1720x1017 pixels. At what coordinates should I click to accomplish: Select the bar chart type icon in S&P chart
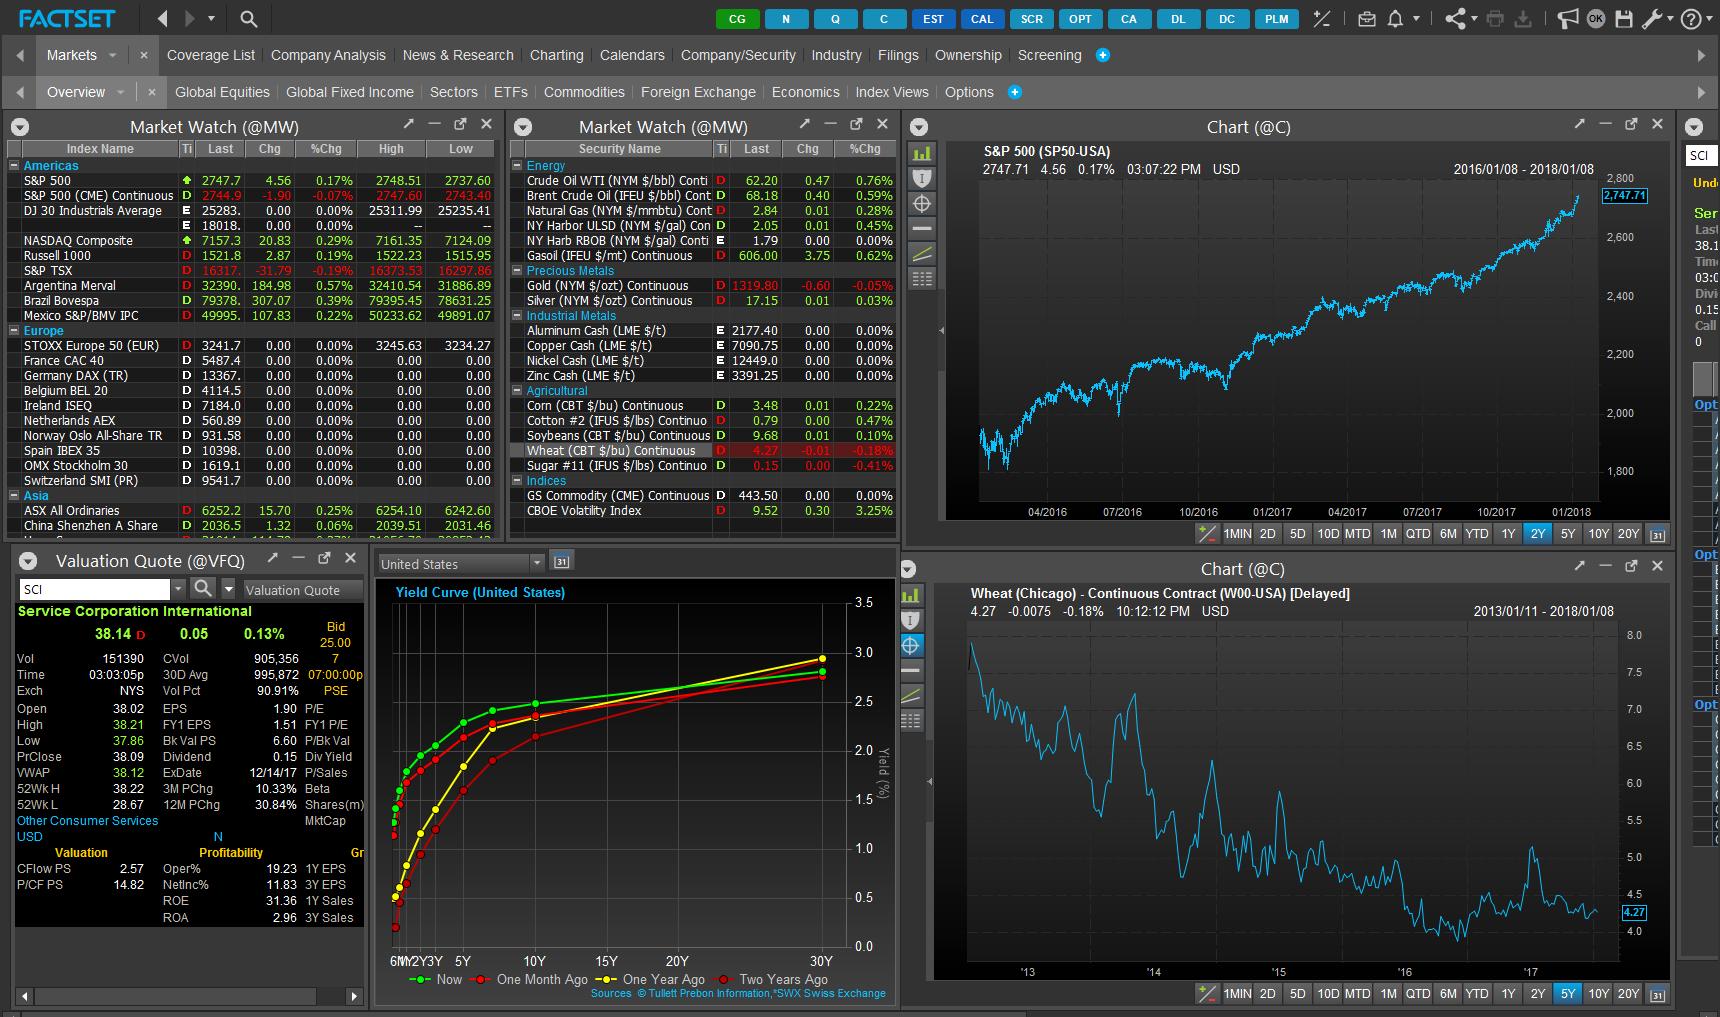tap(922, 153)
